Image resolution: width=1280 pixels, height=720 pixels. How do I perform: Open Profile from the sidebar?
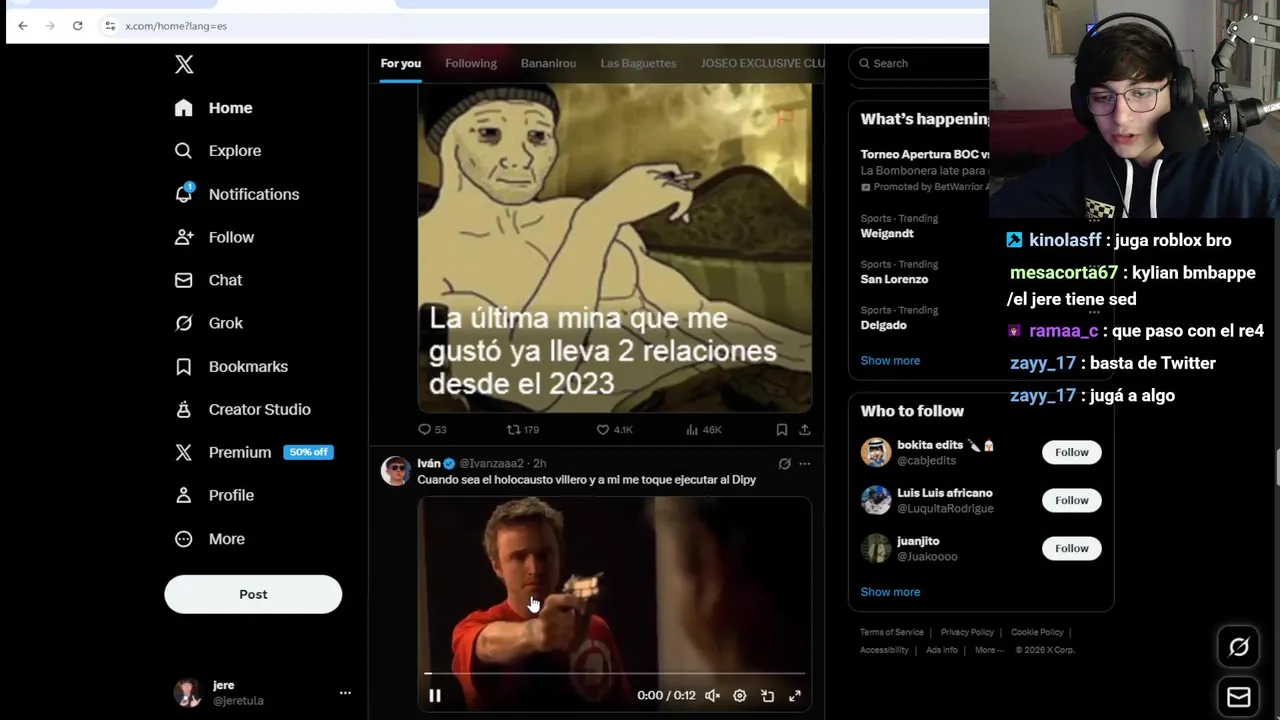(x=214, y=495)
